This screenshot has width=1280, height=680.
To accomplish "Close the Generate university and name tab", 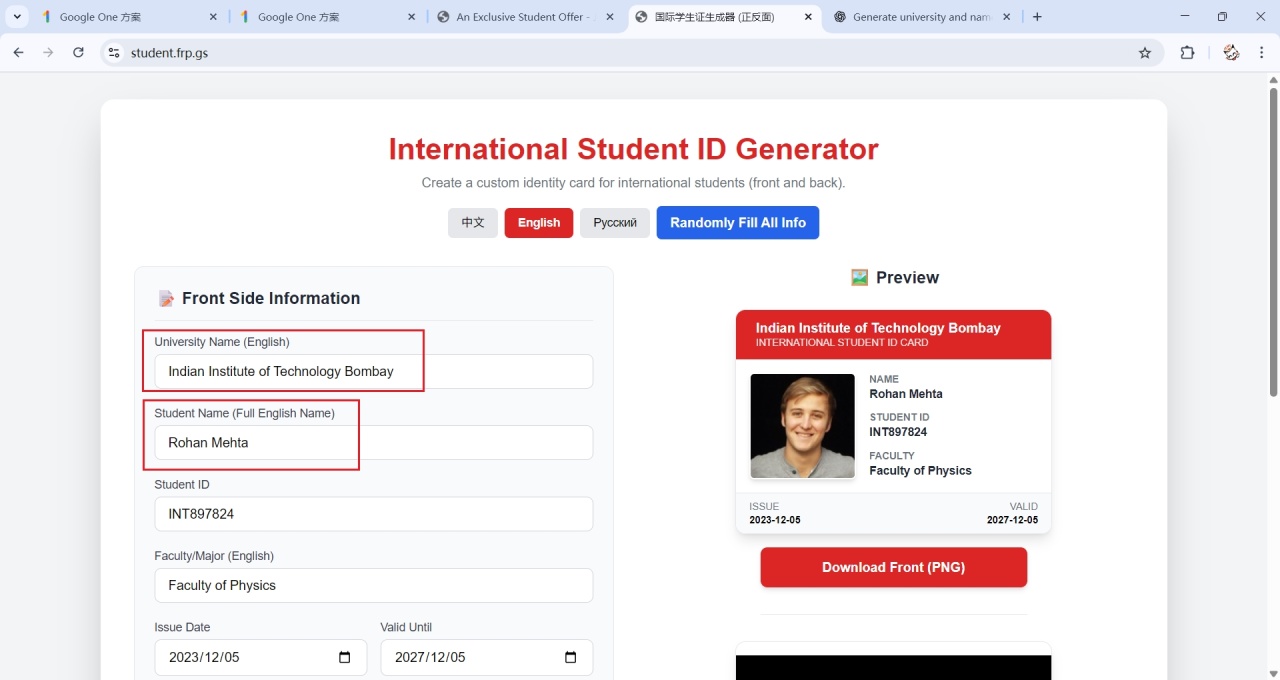I will (x=1006, y=17).
